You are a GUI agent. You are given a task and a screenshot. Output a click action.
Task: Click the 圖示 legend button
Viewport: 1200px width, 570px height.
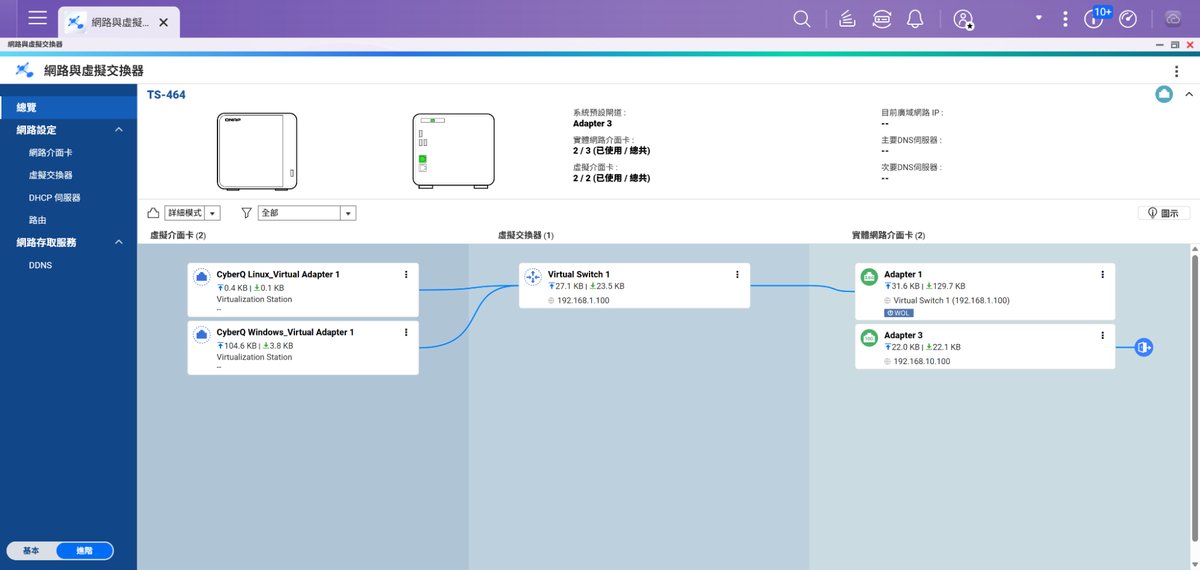point(1164,213)
